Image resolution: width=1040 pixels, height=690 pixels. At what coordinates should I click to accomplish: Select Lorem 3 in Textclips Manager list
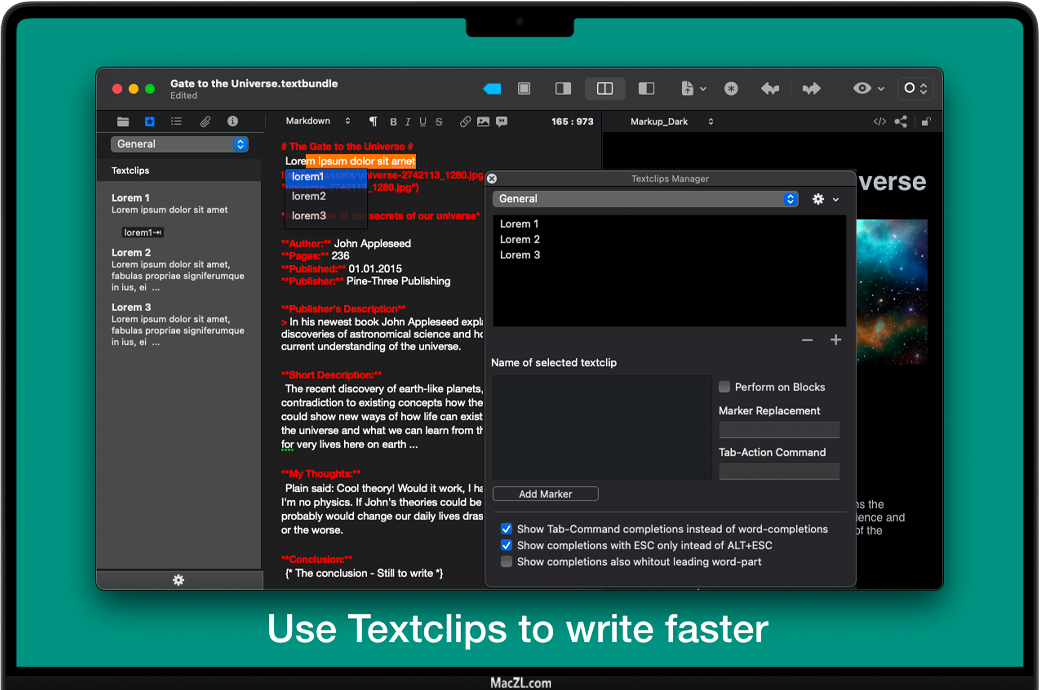click(x=520, y=255)
